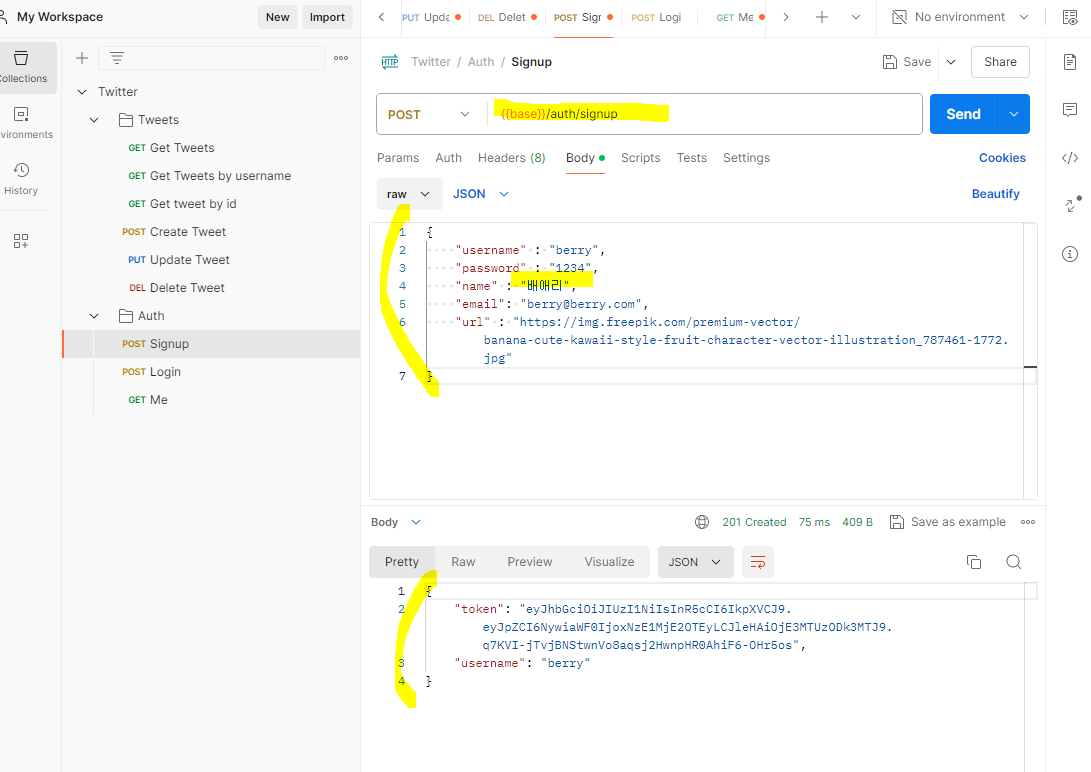This screenshot has width=1091, height=772.
Task: Open the environment quick look icon
Action: coord(1070,17)
